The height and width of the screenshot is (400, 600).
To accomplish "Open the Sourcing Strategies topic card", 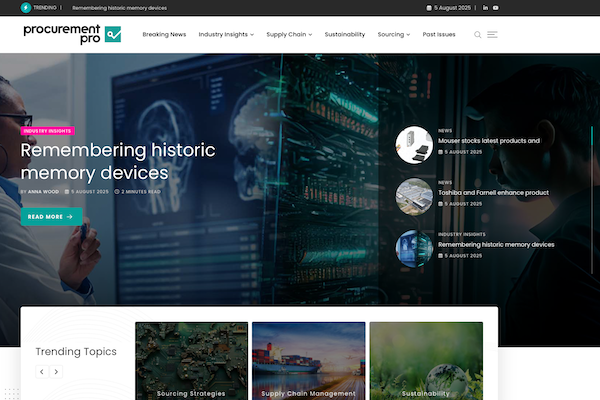I will (191, 361).
